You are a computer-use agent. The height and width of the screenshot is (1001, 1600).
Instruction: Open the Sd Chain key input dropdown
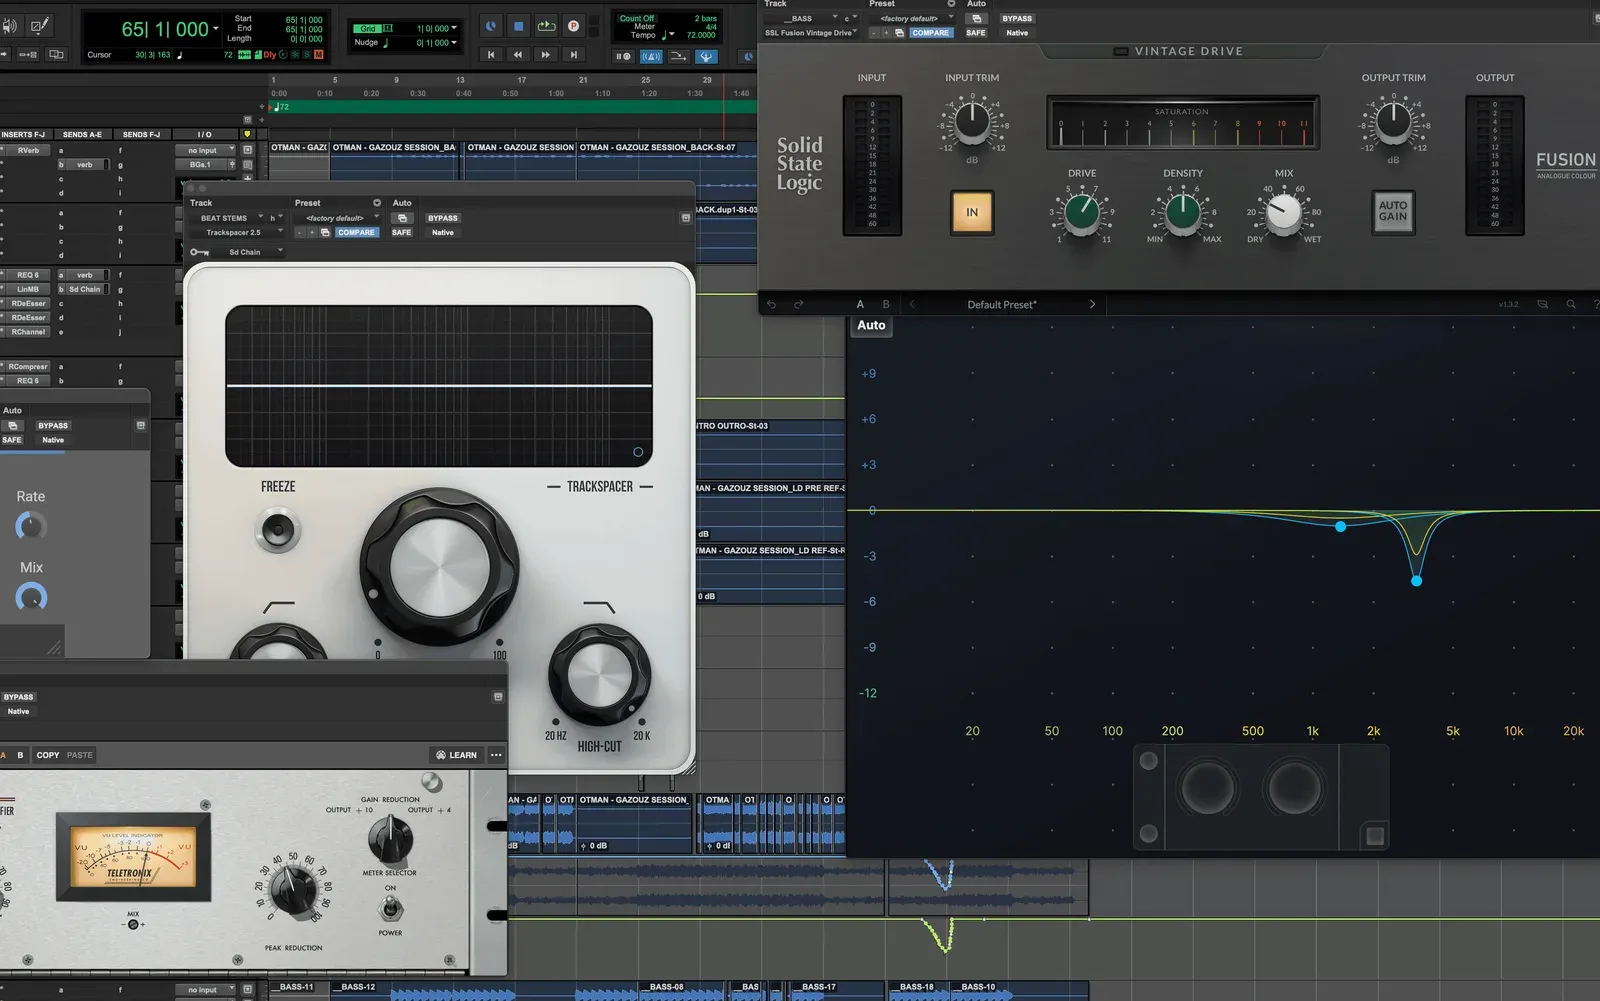[x=250, y=252]
